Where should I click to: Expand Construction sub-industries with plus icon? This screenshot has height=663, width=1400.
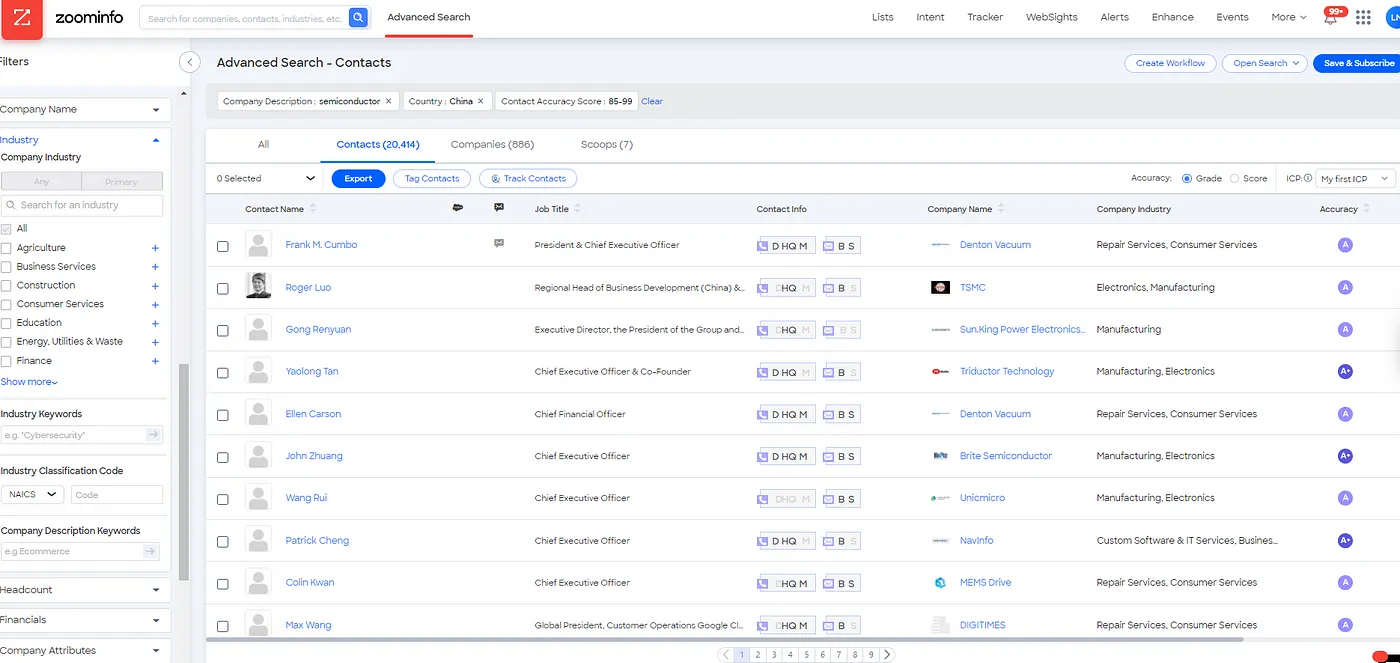155,286
